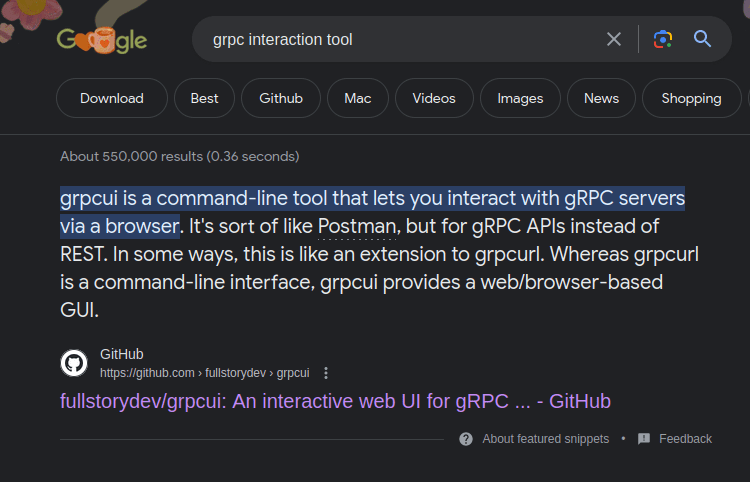750x482 pixels.
Task: Switch to Images results
Action: (520, 98)
